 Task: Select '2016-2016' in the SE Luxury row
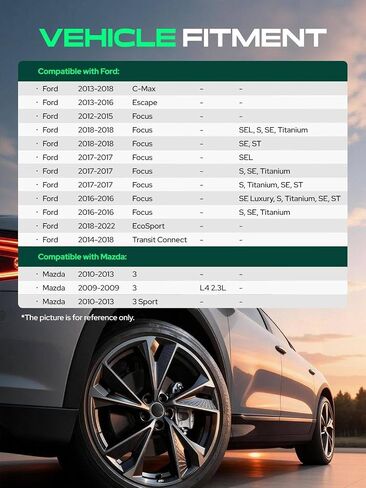click(96, 199)
